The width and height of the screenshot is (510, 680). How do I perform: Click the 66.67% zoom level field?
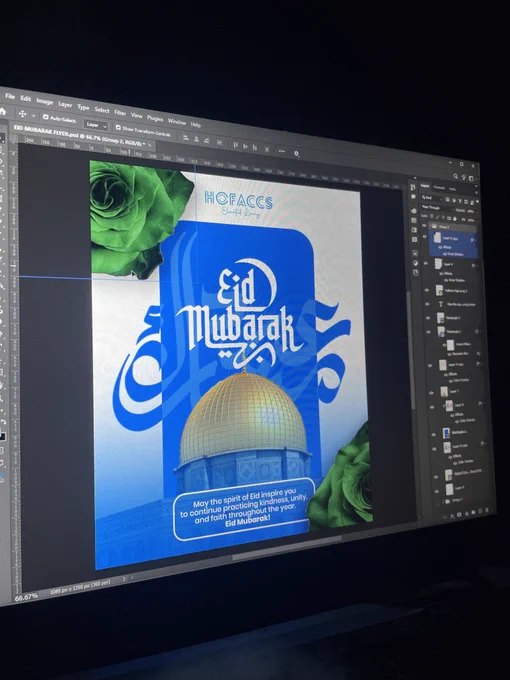tap(26, 597)
